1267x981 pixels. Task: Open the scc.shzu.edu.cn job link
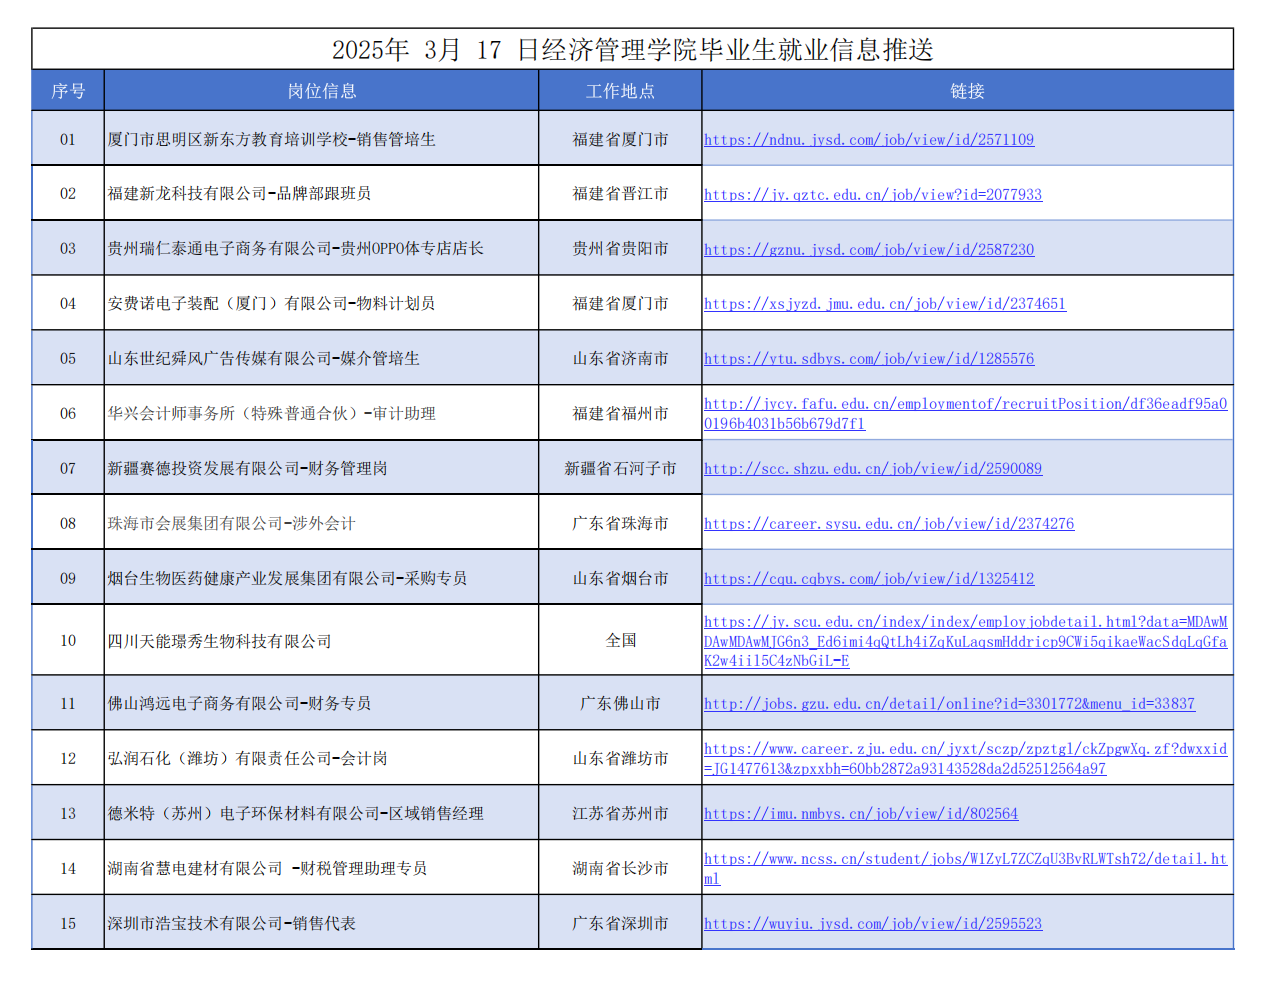(x=872, y=469)
